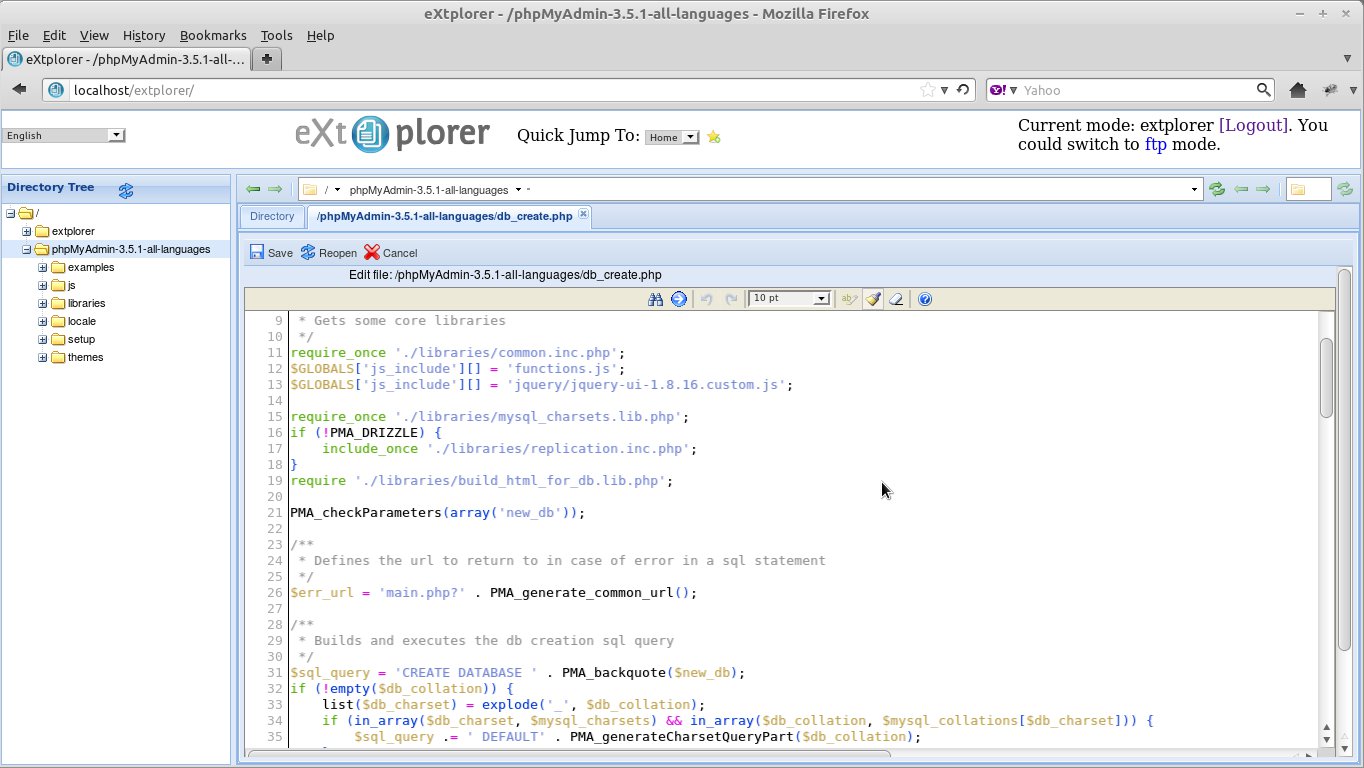
Task: Click the Reopen file icon
Action: click(x=308, y=253)
